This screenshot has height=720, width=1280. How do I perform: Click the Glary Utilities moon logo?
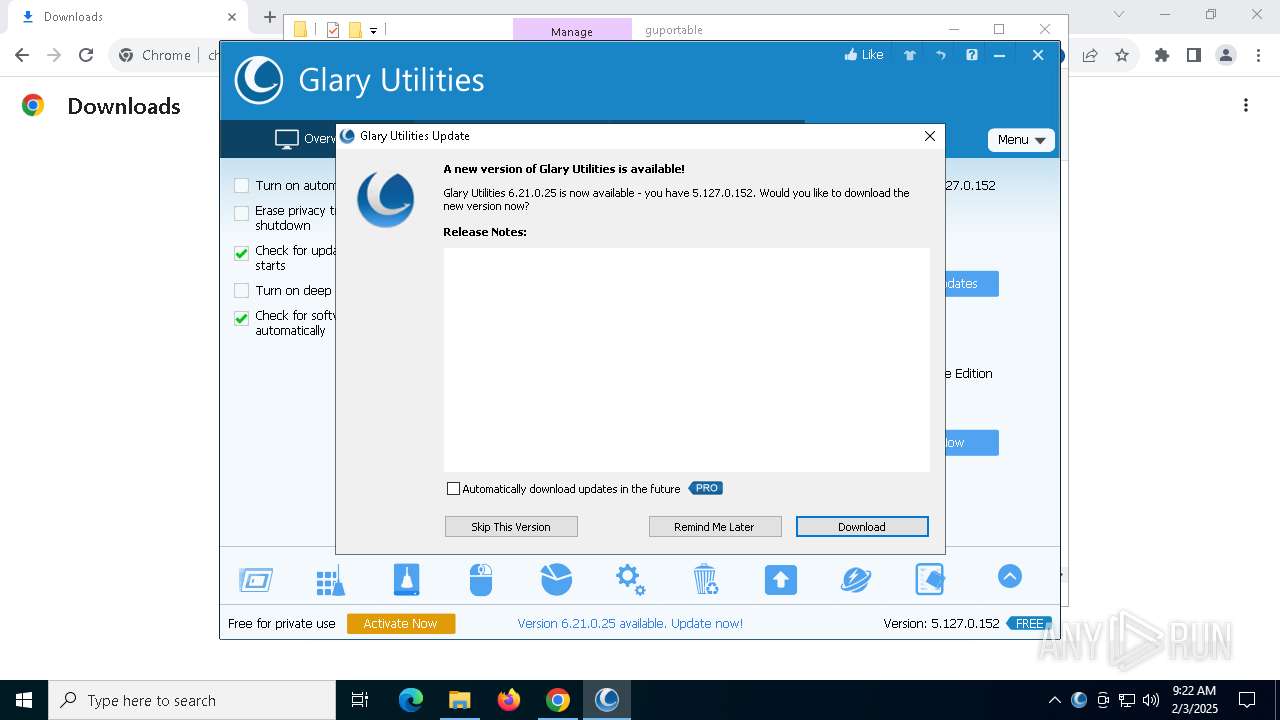pos(259,80)
